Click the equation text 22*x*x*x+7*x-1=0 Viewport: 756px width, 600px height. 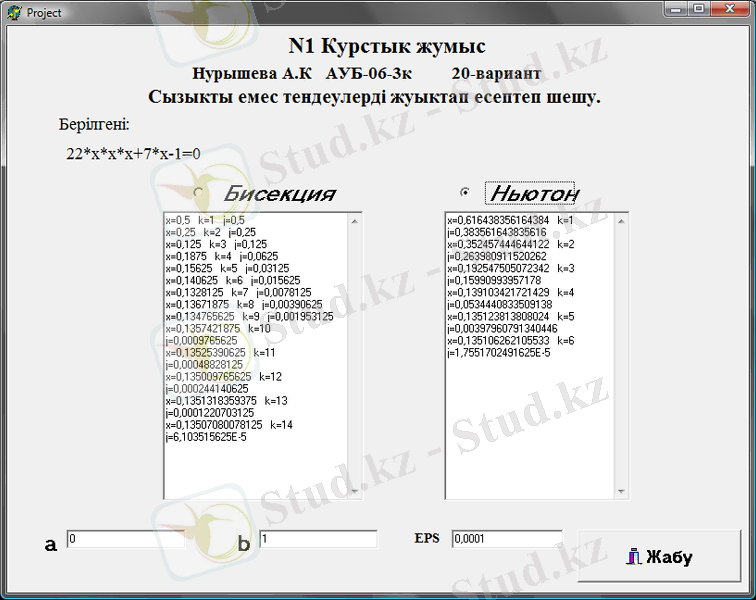133,154
